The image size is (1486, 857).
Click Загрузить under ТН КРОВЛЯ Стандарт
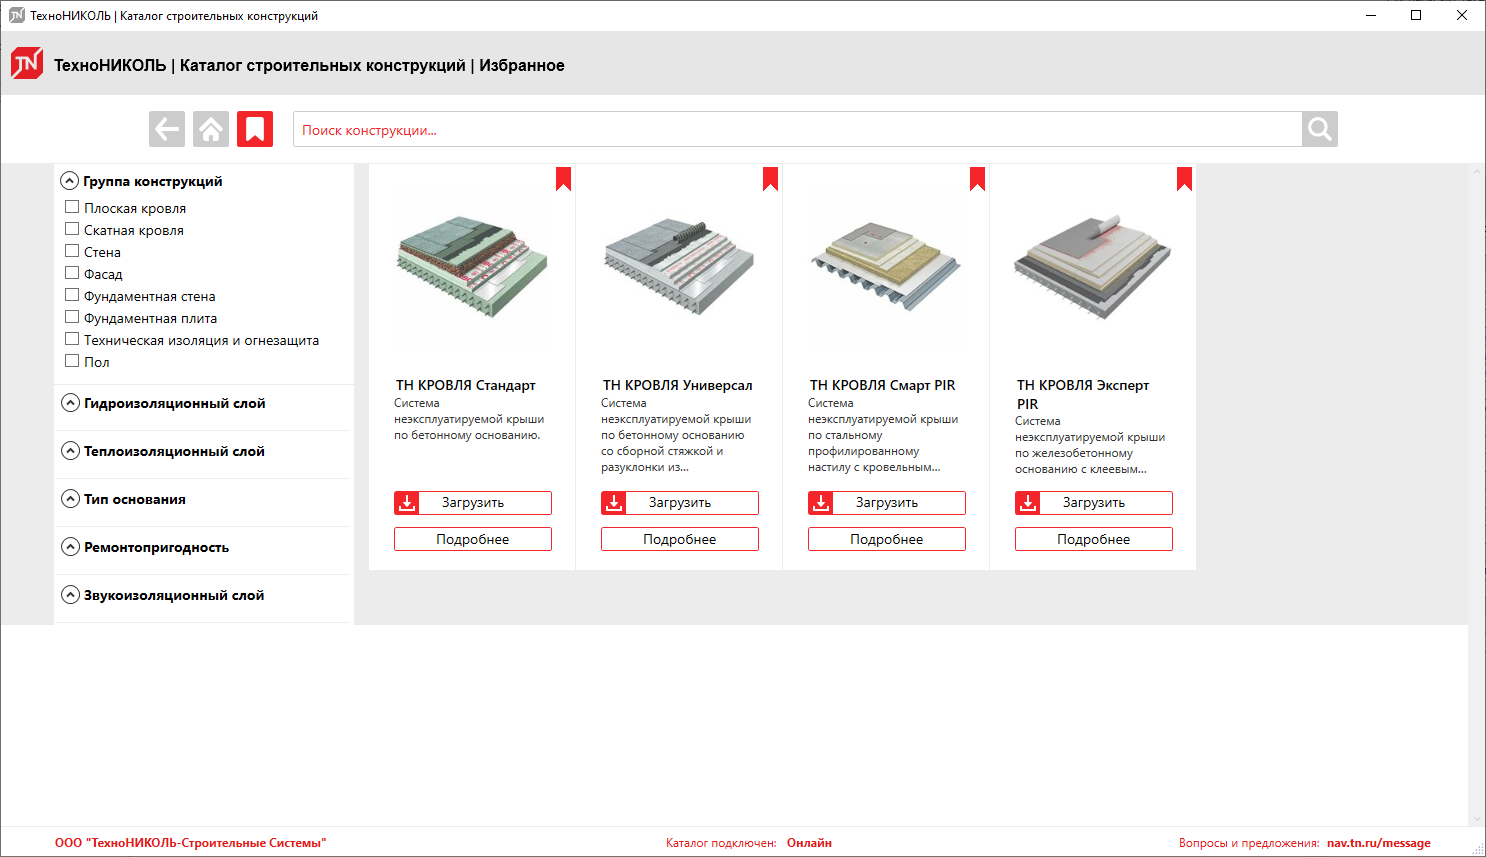[473, 503]
